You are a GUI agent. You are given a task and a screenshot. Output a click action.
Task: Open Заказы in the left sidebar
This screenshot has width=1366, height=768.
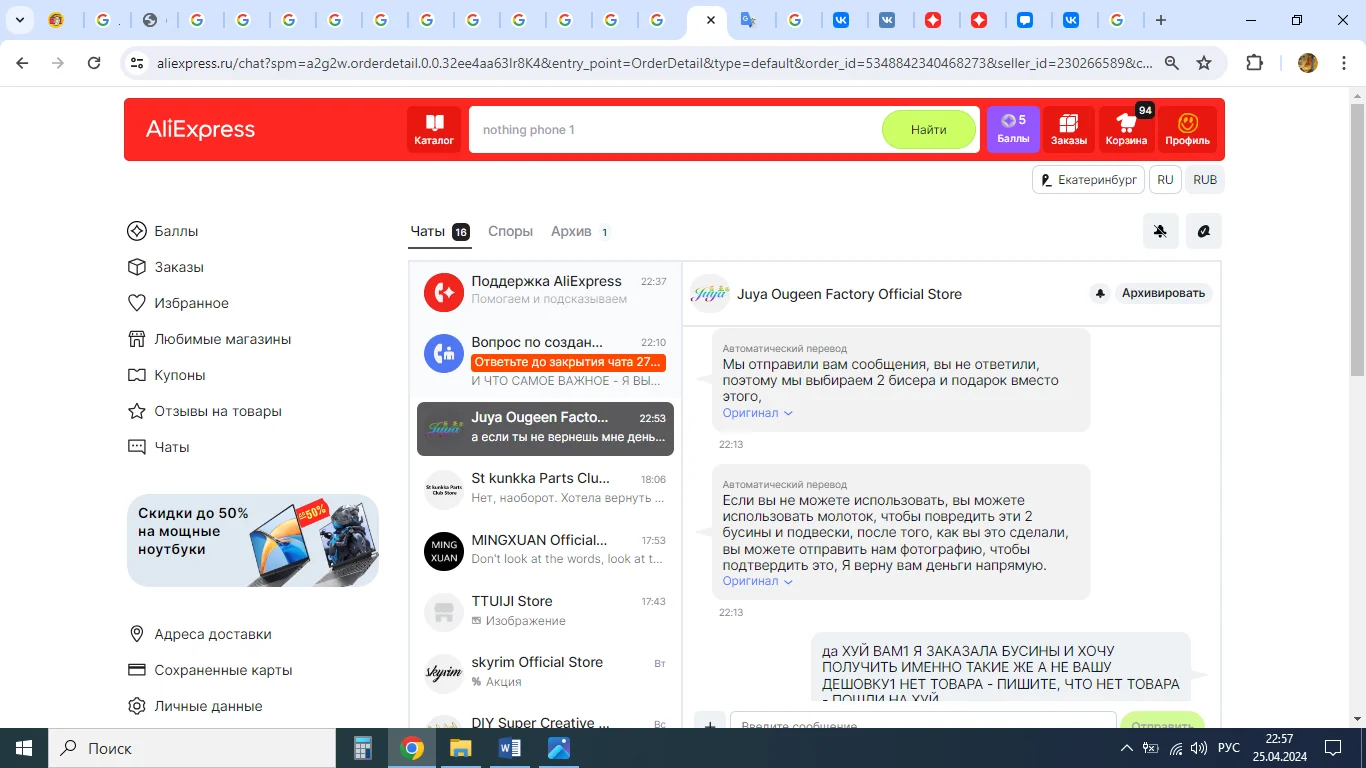[166, 267]
